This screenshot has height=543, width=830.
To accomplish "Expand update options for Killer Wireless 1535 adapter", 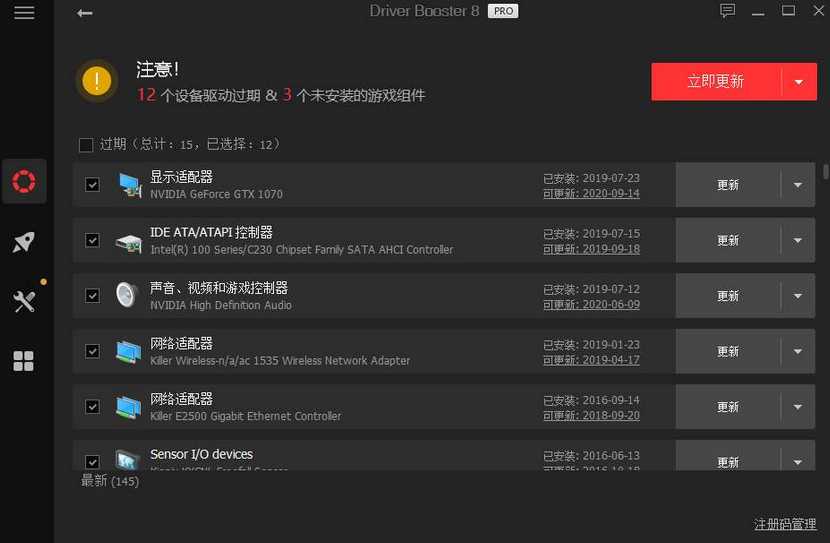I will [797, 352].
